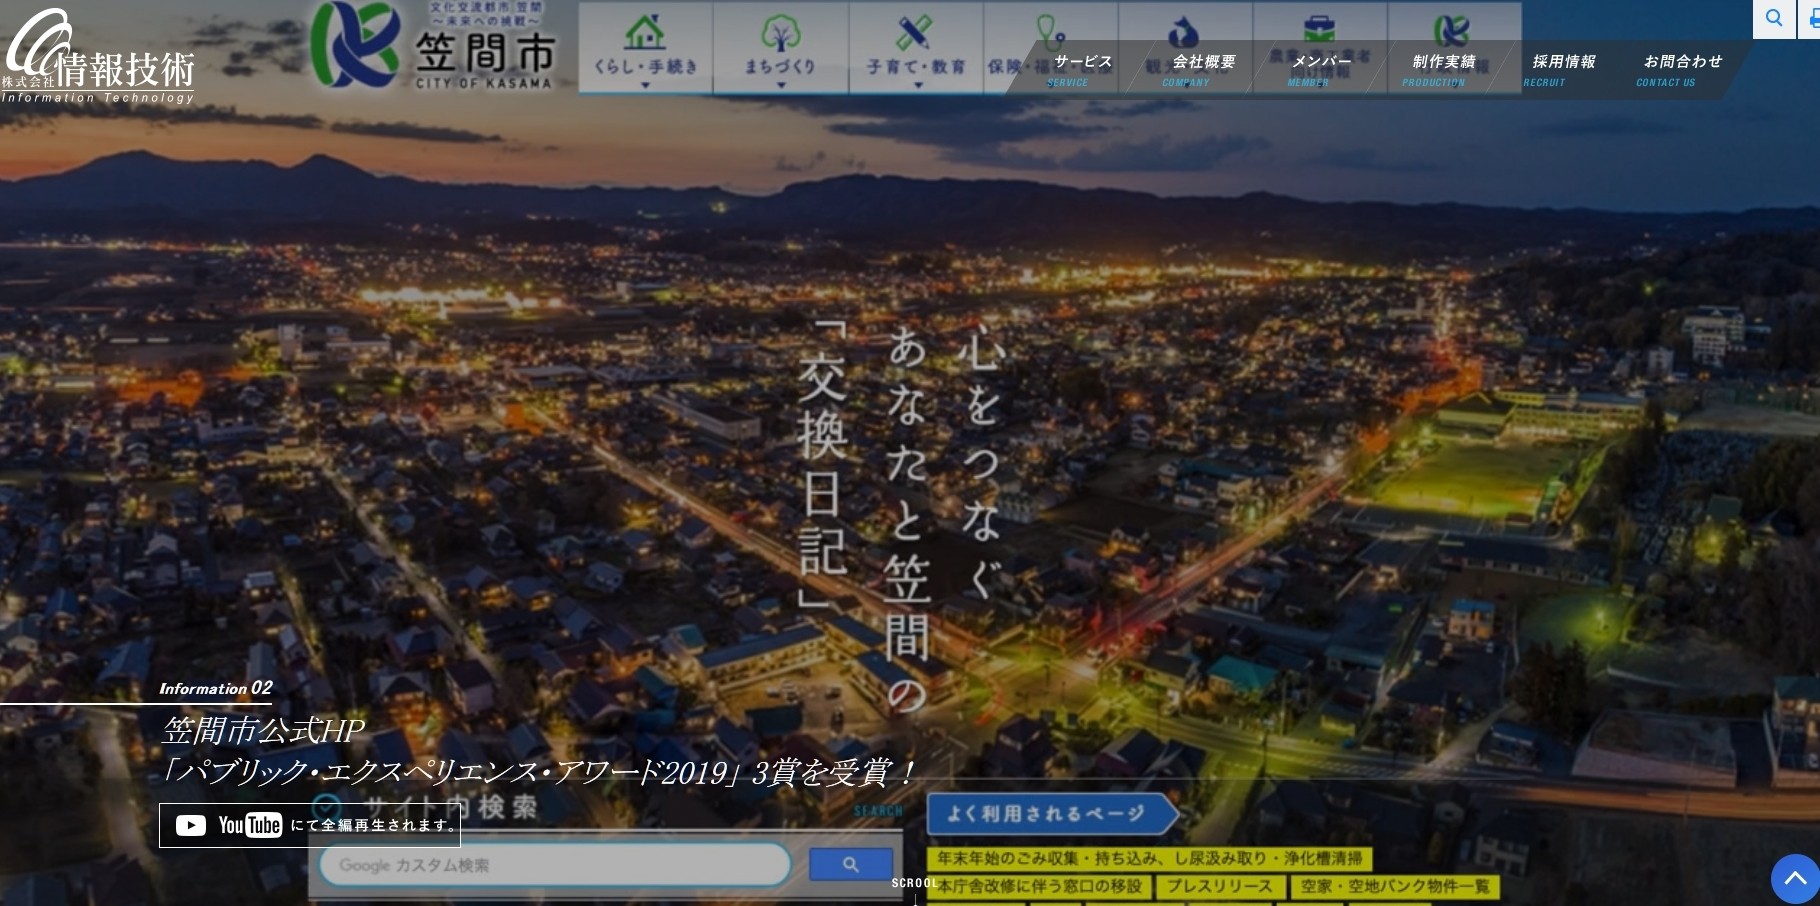1820x906 pixels.
Task: Expand the くらし・手続き dropdown arrow
Action: pyautogui.click(x=645, y=85)
